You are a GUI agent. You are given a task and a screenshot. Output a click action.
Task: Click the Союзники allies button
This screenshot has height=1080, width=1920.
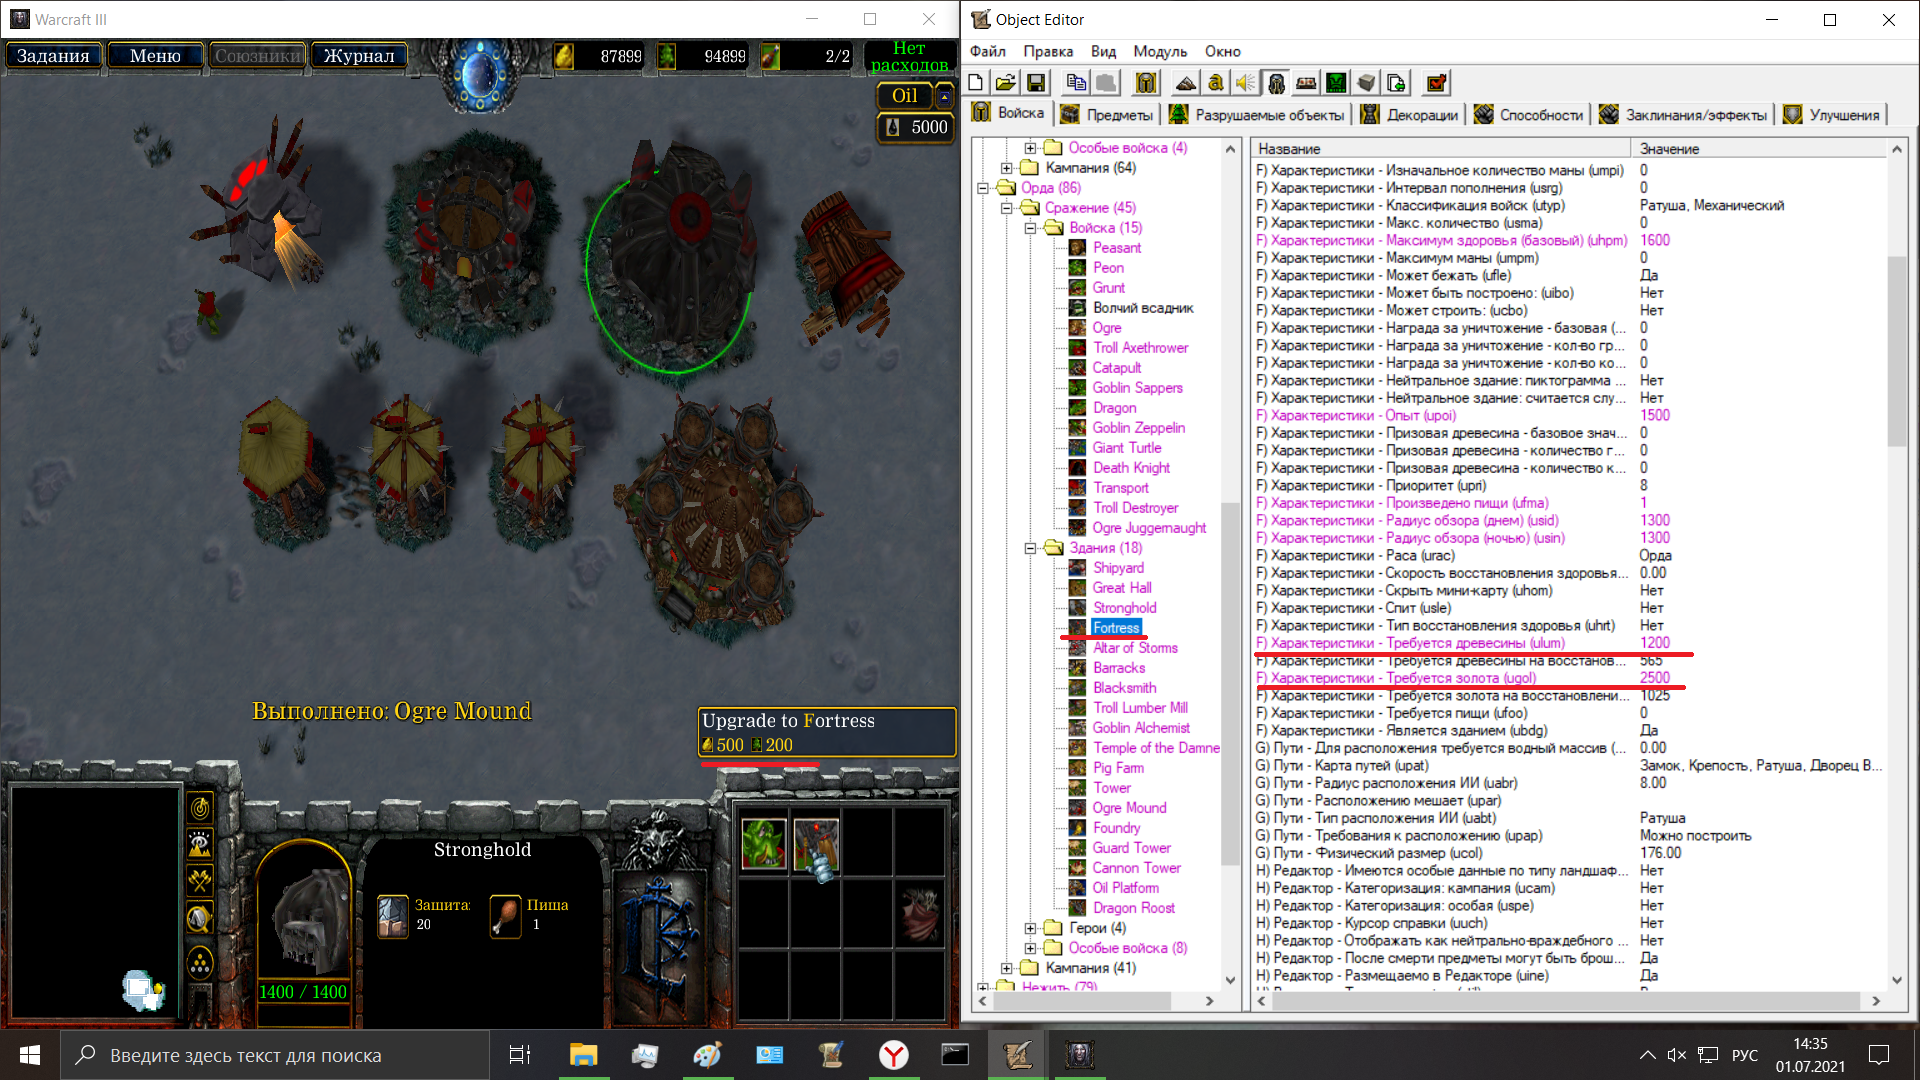click(x=257, y=56)
